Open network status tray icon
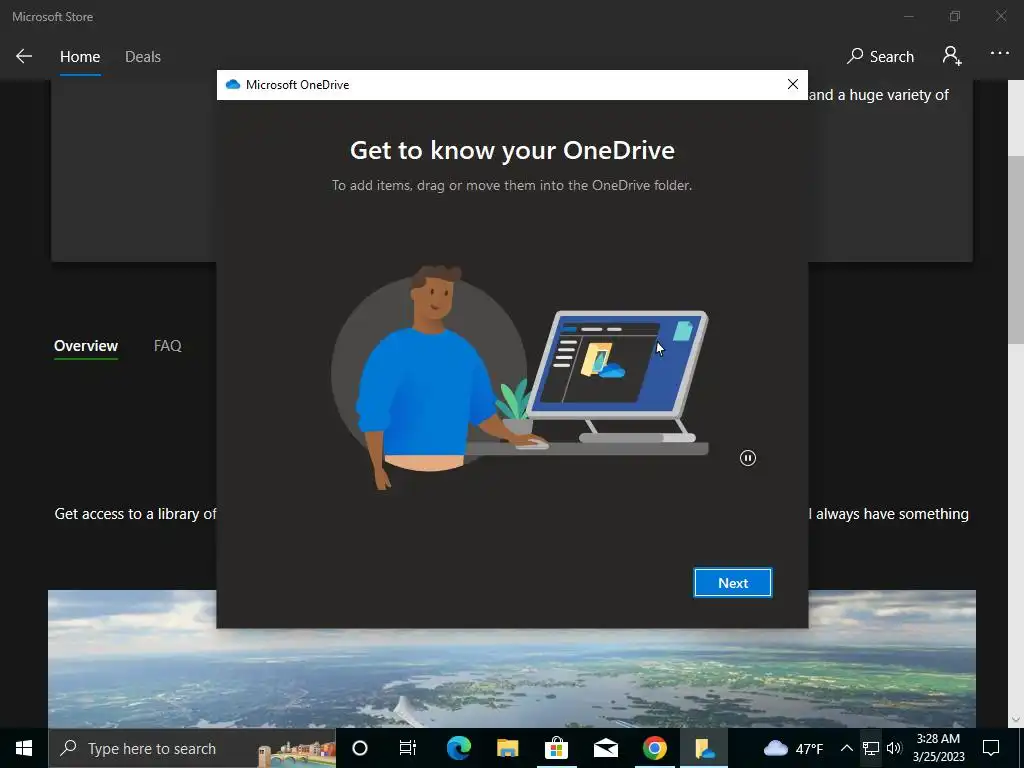 tap(871, 748)
